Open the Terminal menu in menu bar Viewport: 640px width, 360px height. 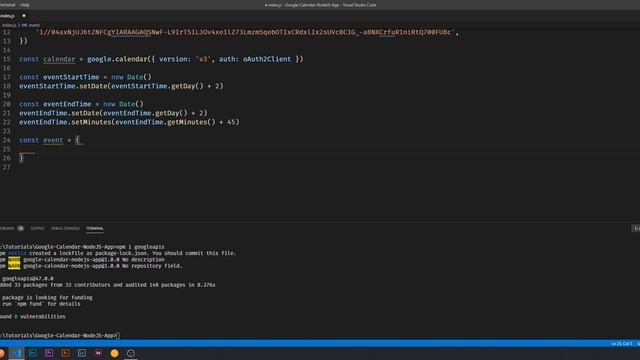pos(7,5)
